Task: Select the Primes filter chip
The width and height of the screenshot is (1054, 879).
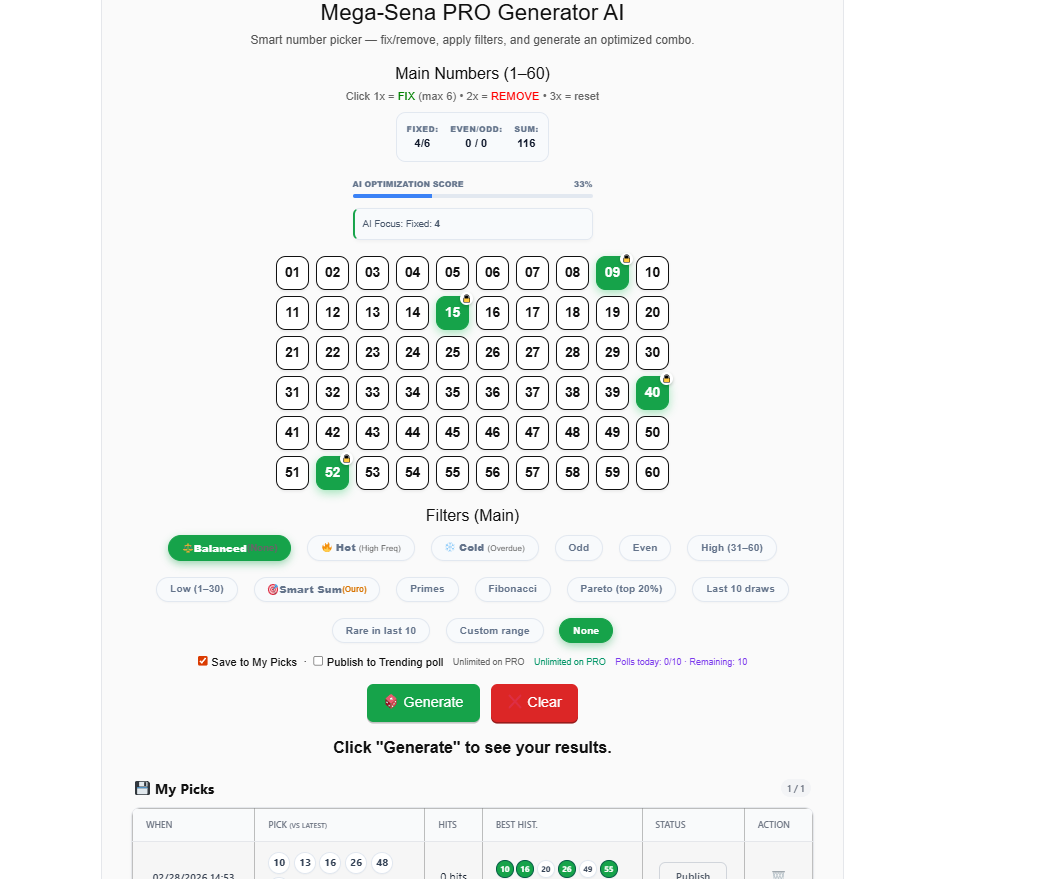Action: [x=427, y=589]
